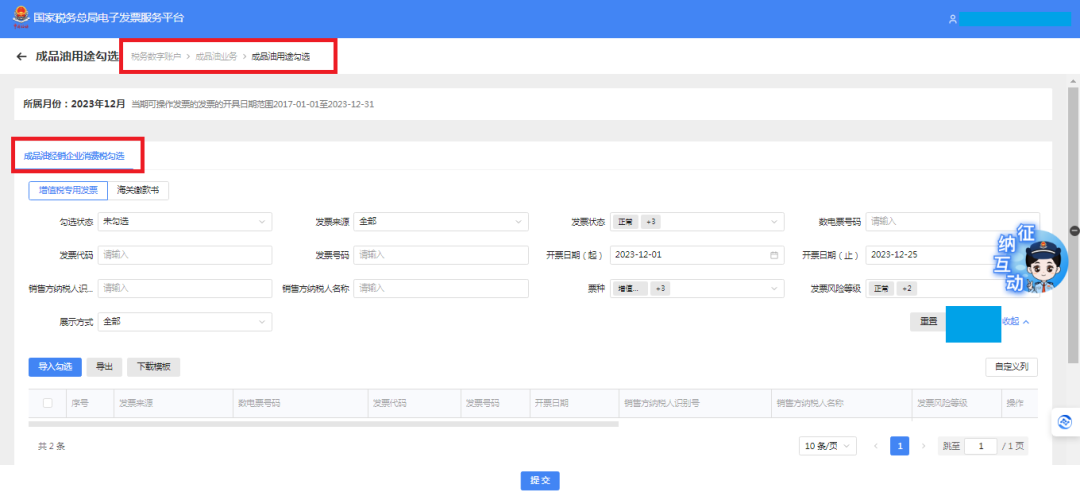Select the 成品油经销企业消费税勾选 tab
Image resolution: width=1080 pixels, height=496 pixels.
pos(74,156)
